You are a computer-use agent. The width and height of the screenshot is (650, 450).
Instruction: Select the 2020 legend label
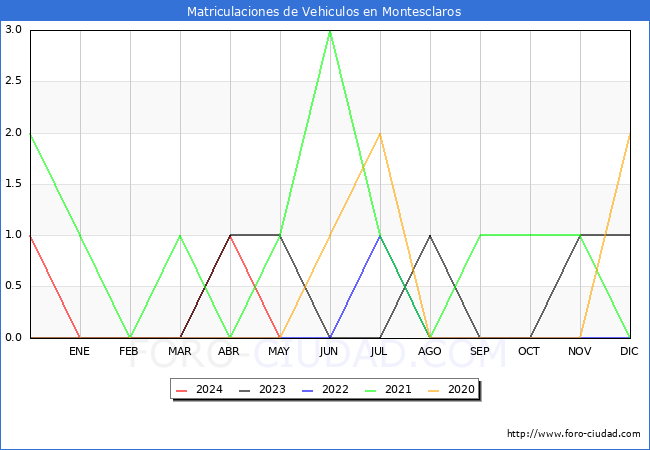point(461,390)
